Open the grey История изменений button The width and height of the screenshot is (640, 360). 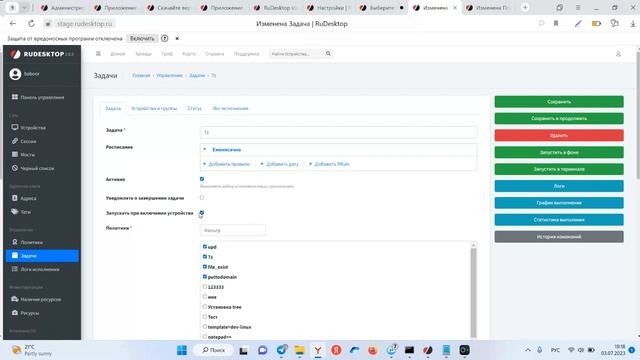tap(559, 236)
